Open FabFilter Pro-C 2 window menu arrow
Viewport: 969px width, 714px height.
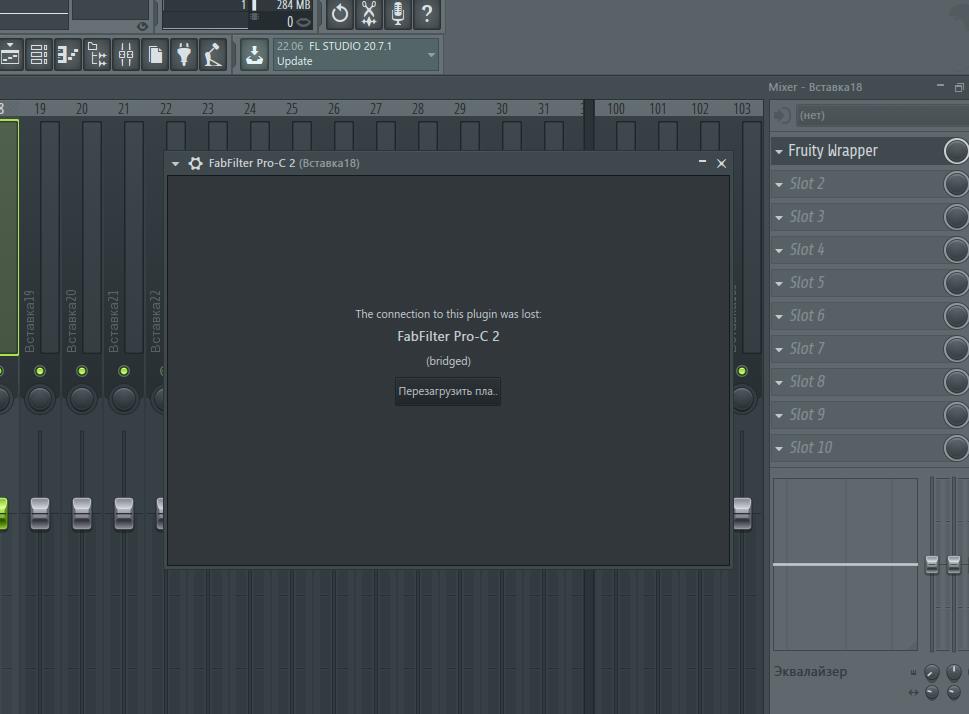point(176,164)
